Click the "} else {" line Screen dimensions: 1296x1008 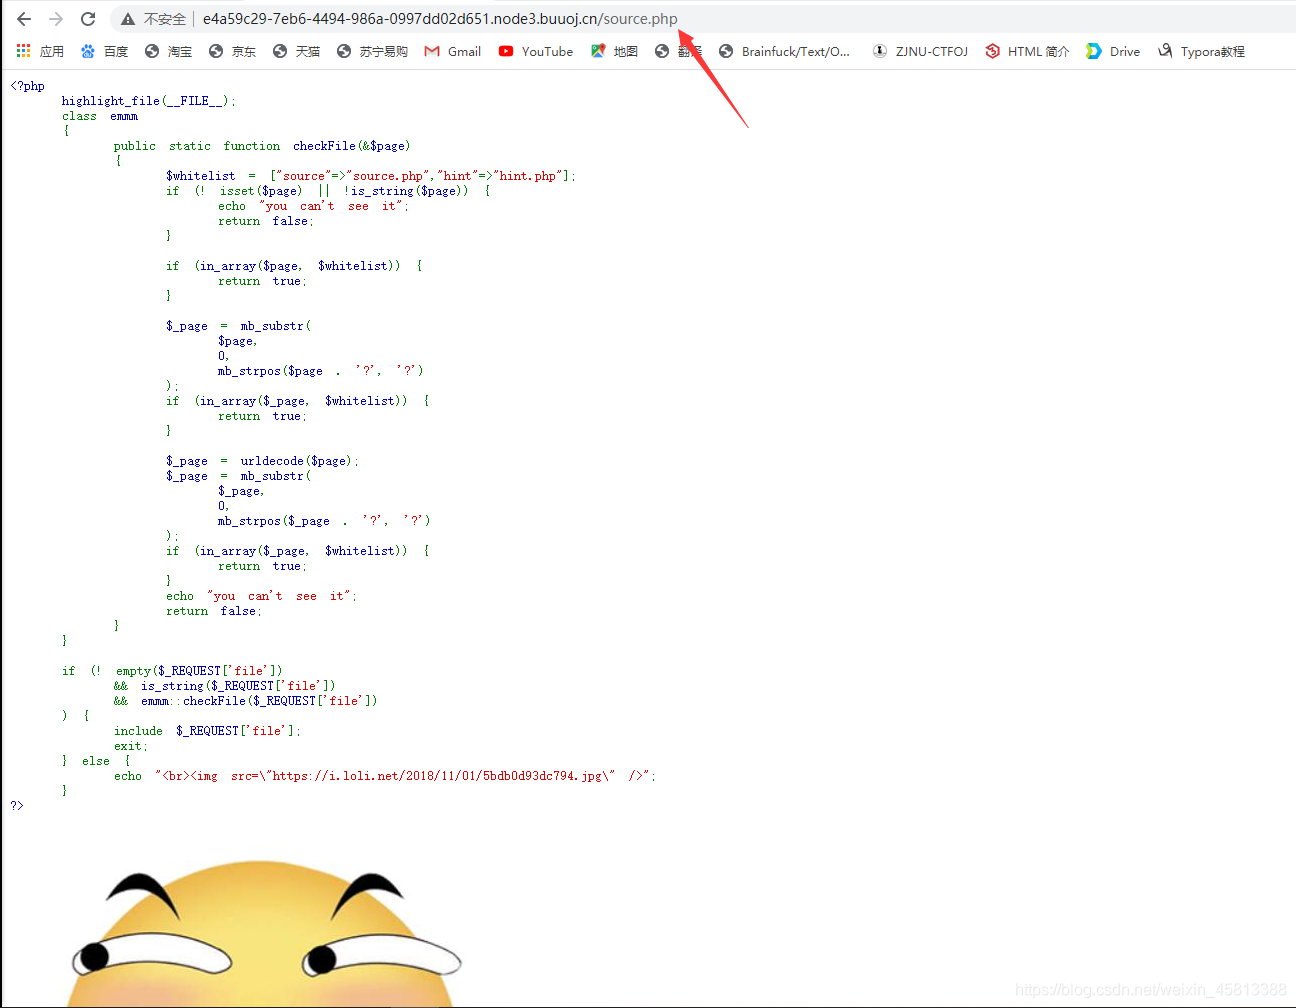point(96,761)
